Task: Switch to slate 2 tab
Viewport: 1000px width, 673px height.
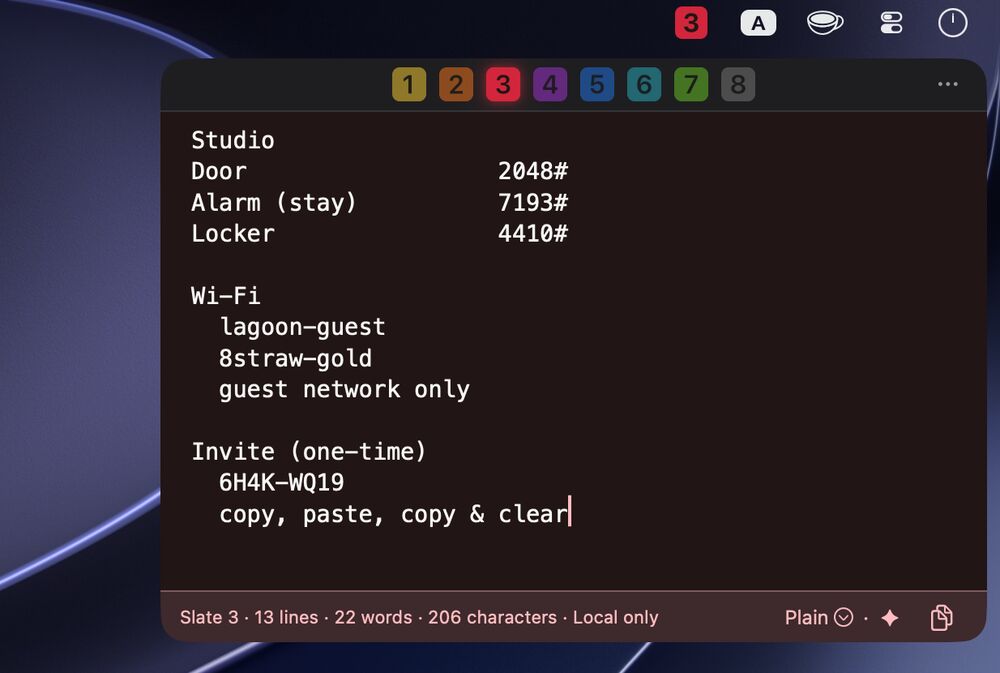Action: coord(456,84)
